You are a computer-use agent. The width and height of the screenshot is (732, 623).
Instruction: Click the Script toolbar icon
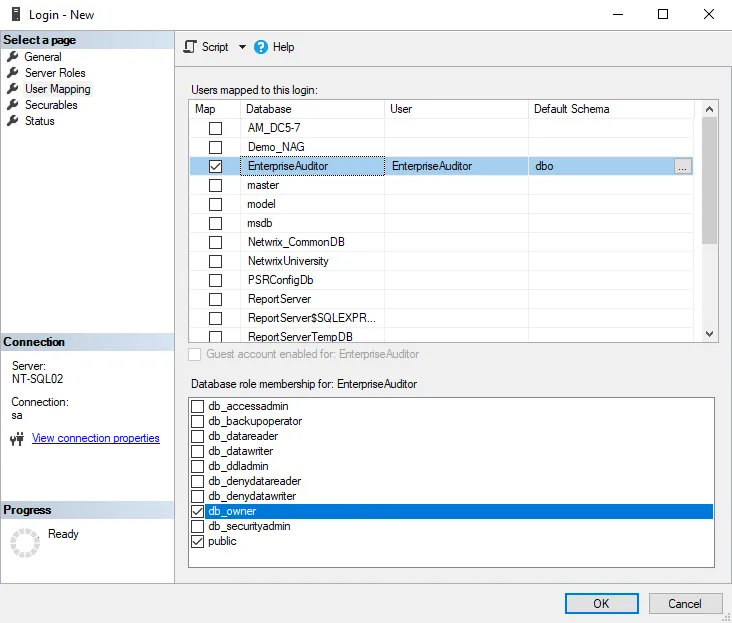pyautogui.click(x=190, y=47)
